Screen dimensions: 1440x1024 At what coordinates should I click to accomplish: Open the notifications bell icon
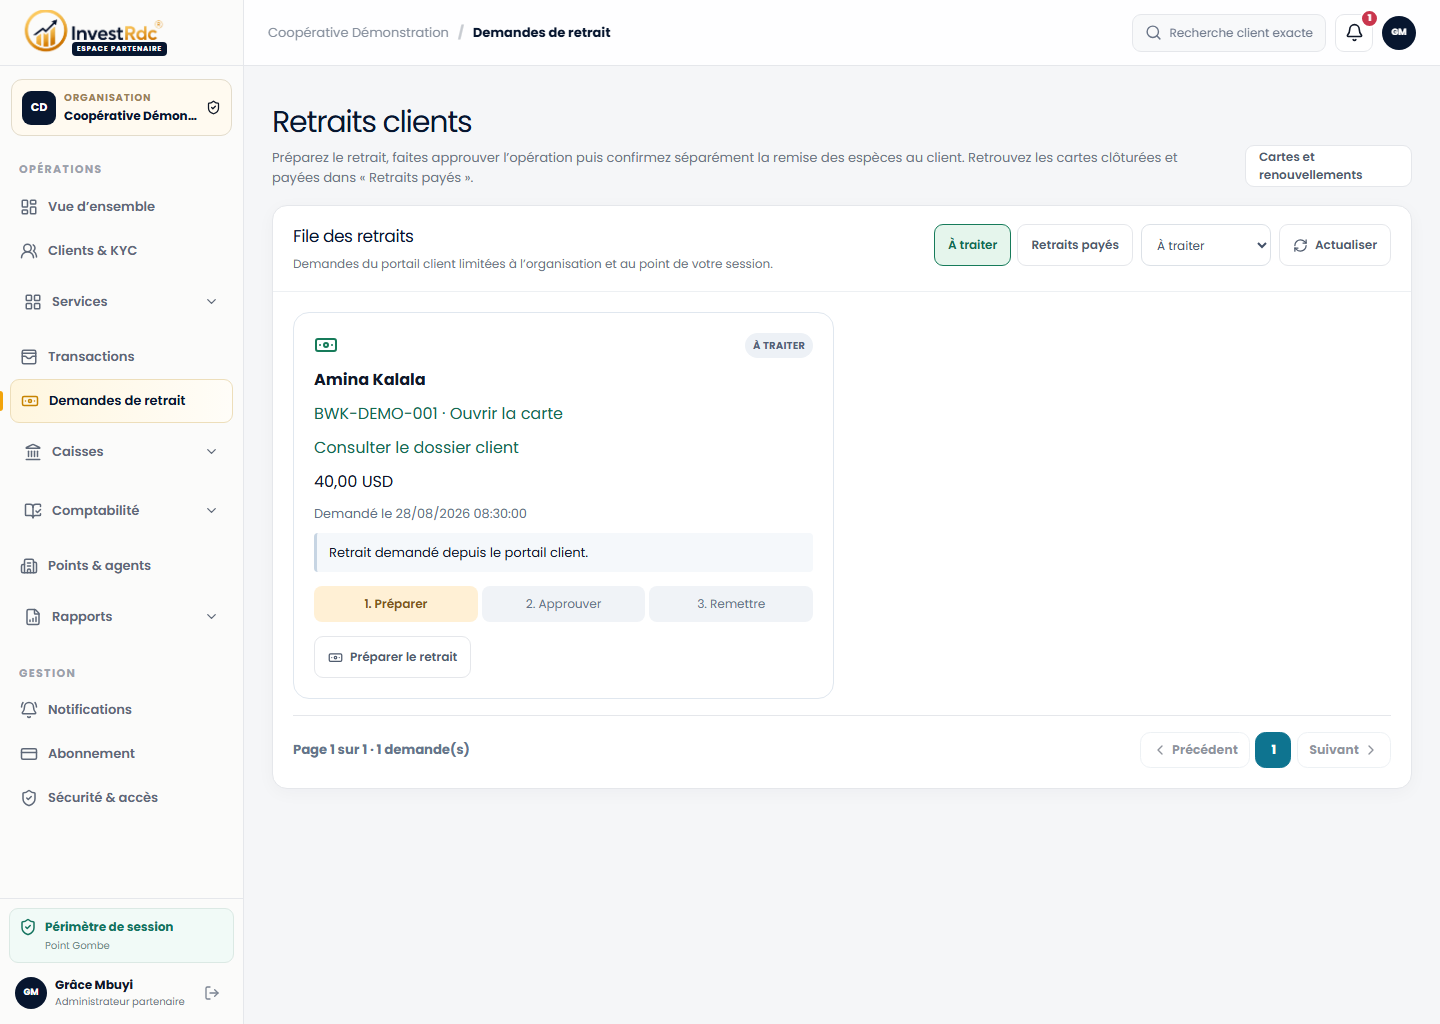(x=1354, y=32)
